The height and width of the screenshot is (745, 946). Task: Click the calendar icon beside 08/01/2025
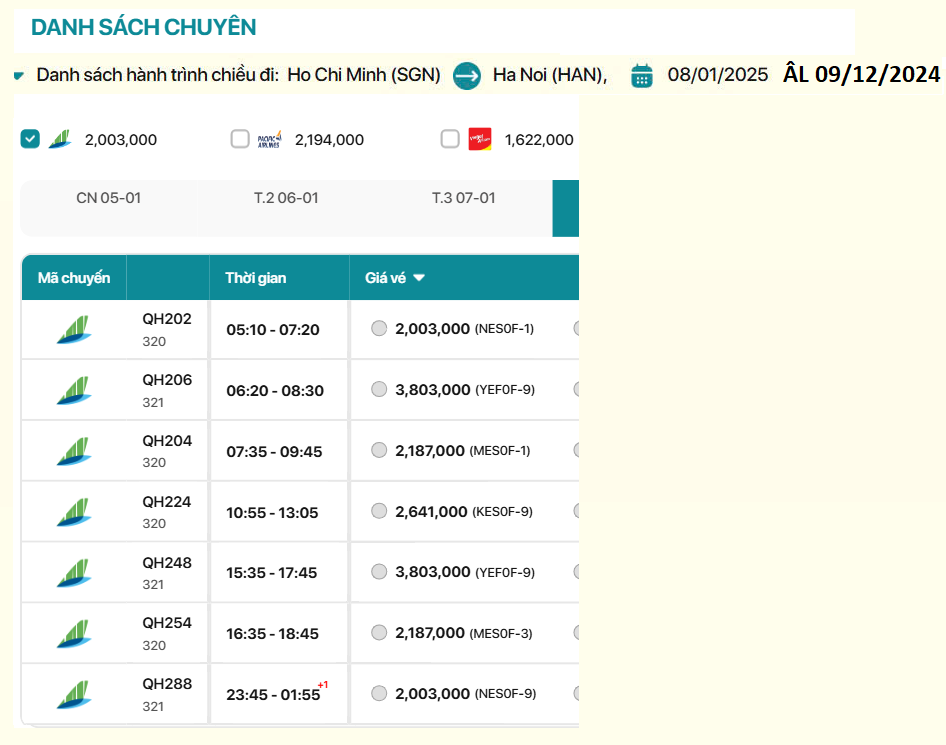(642, 75)
